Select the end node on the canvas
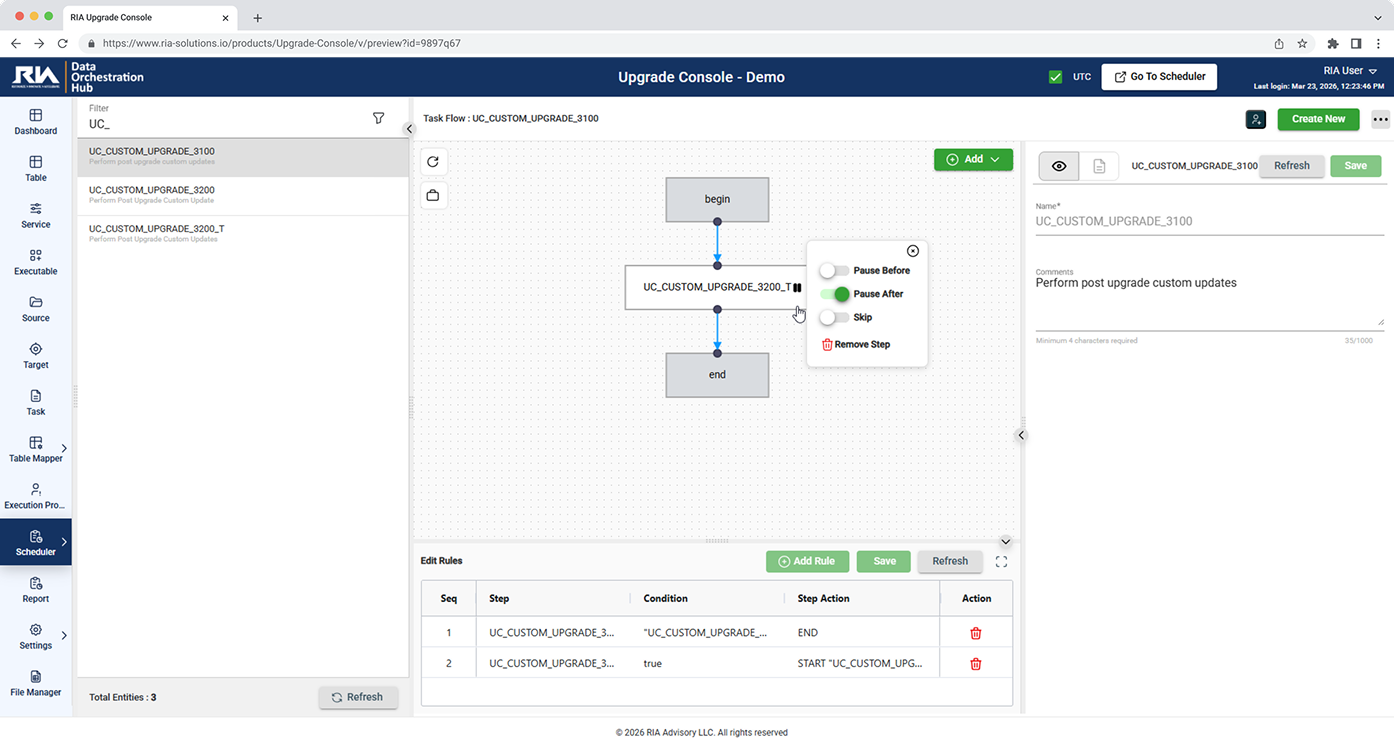Screen dimensions: 1394x748 pyautogui.click(x=717, y=375)
